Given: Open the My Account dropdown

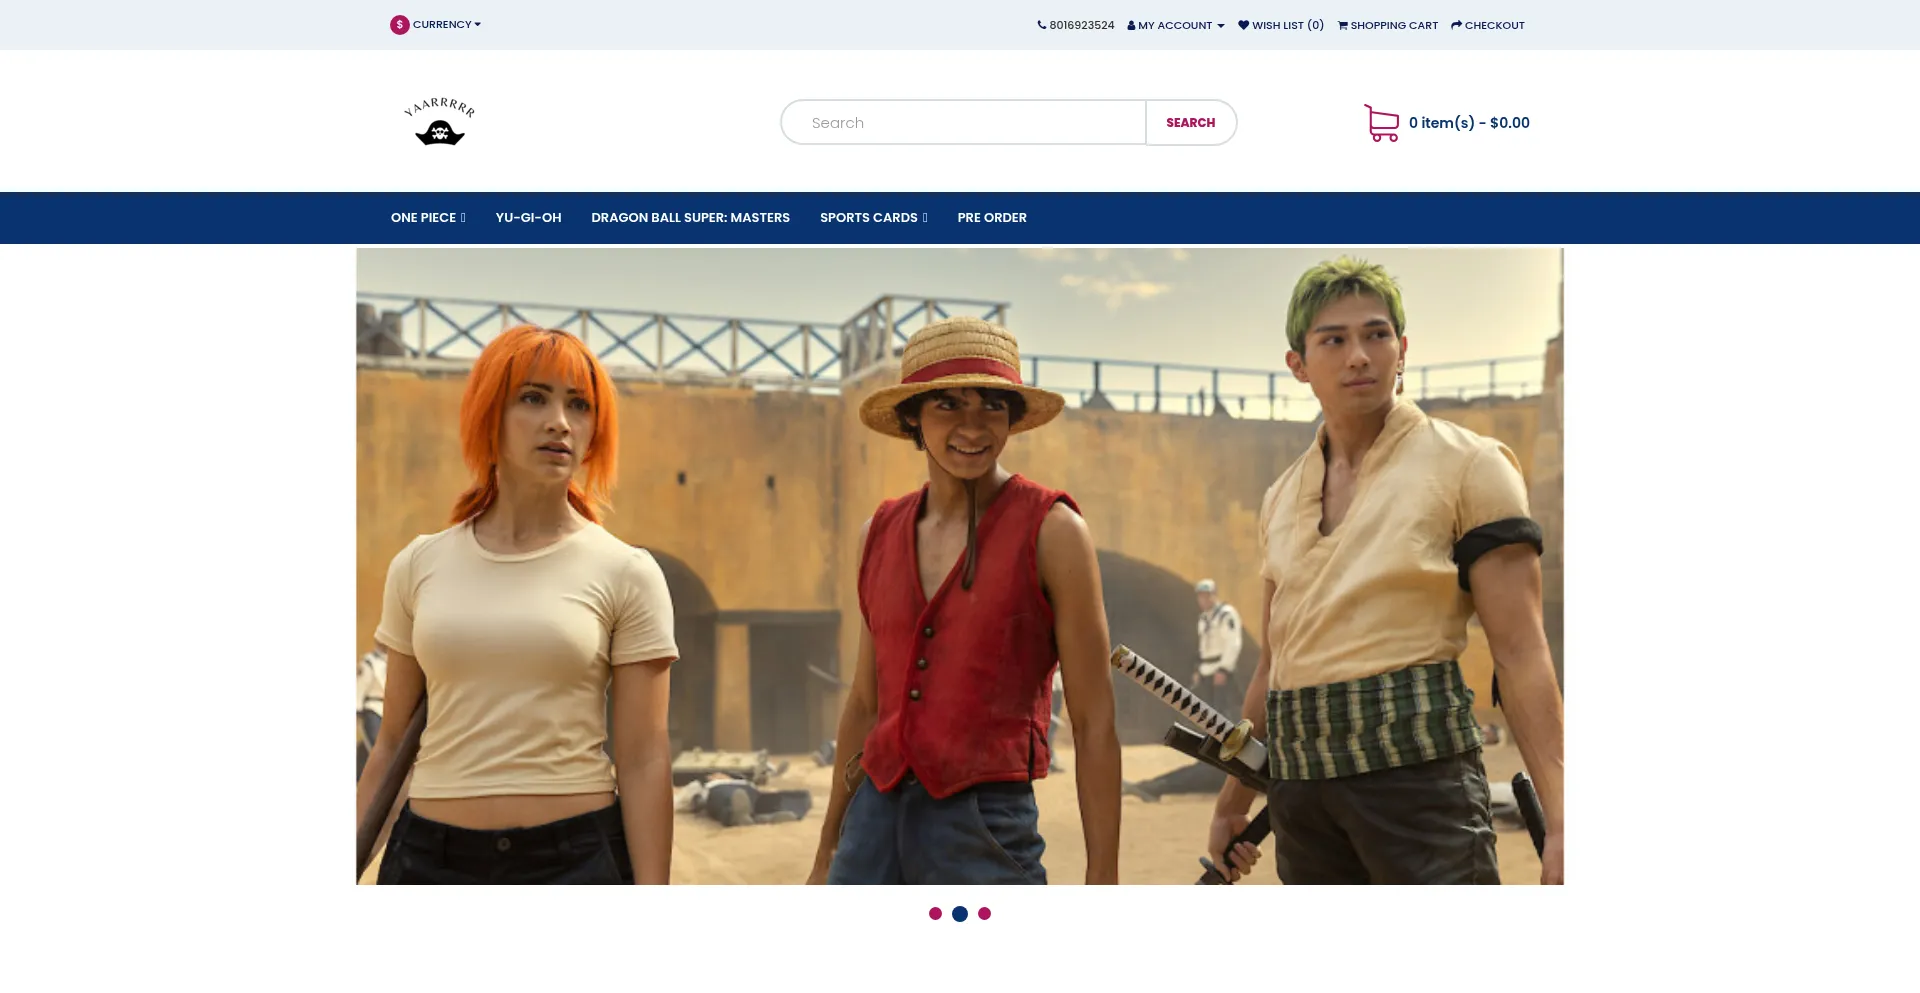Looking at the screenshot, I should [x=1176, y=25].
